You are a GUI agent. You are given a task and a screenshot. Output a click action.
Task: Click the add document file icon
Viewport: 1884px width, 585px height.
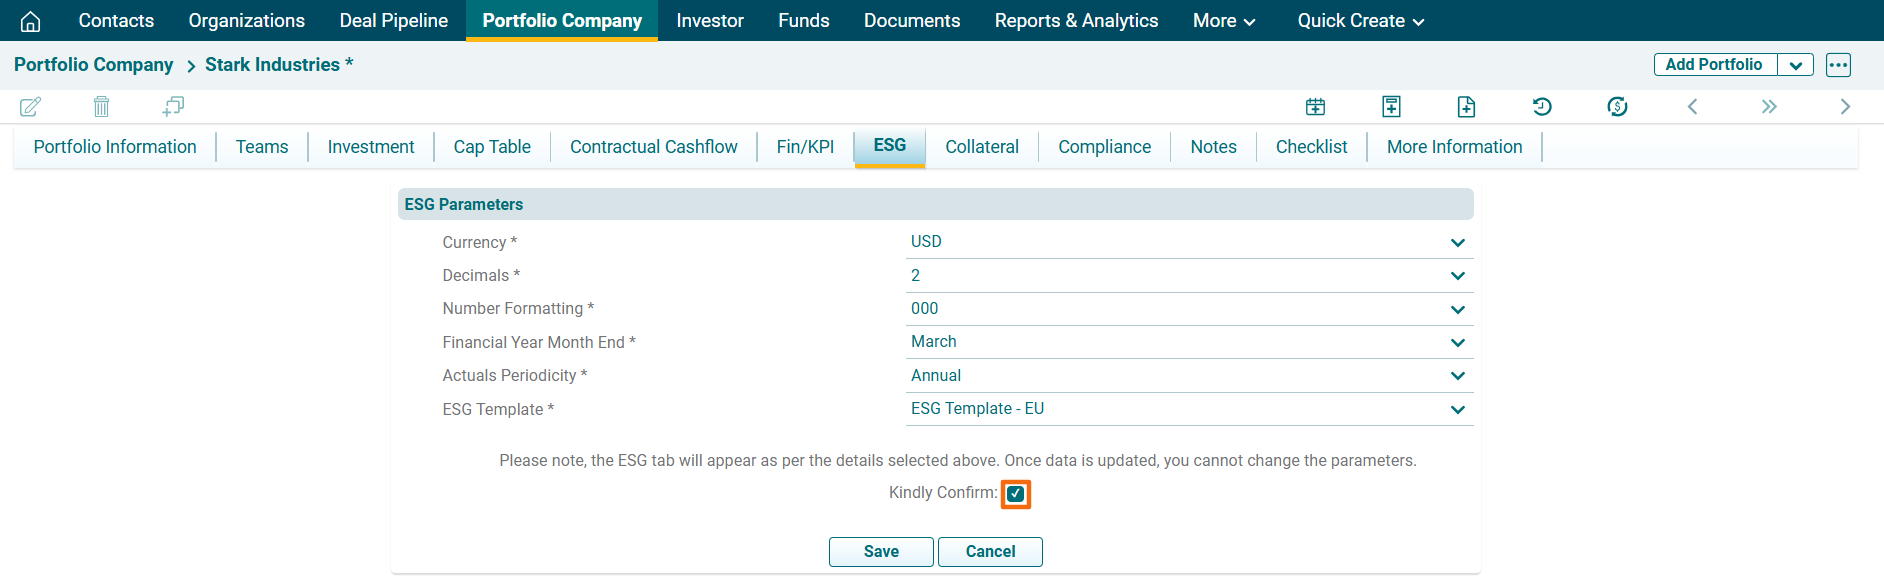(1466, 106)
